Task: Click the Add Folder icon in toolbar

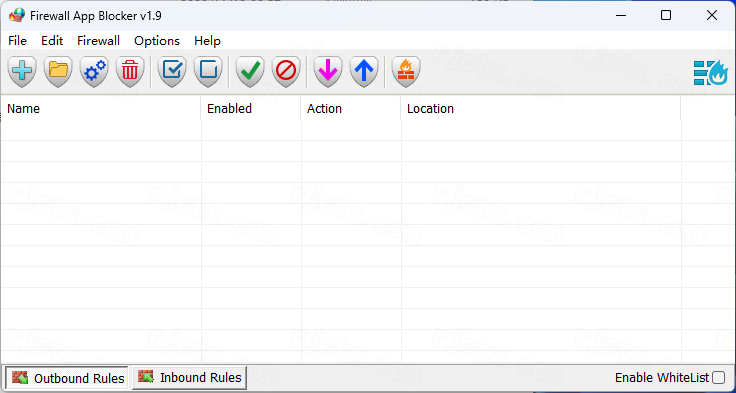Action: pos(58,71)
